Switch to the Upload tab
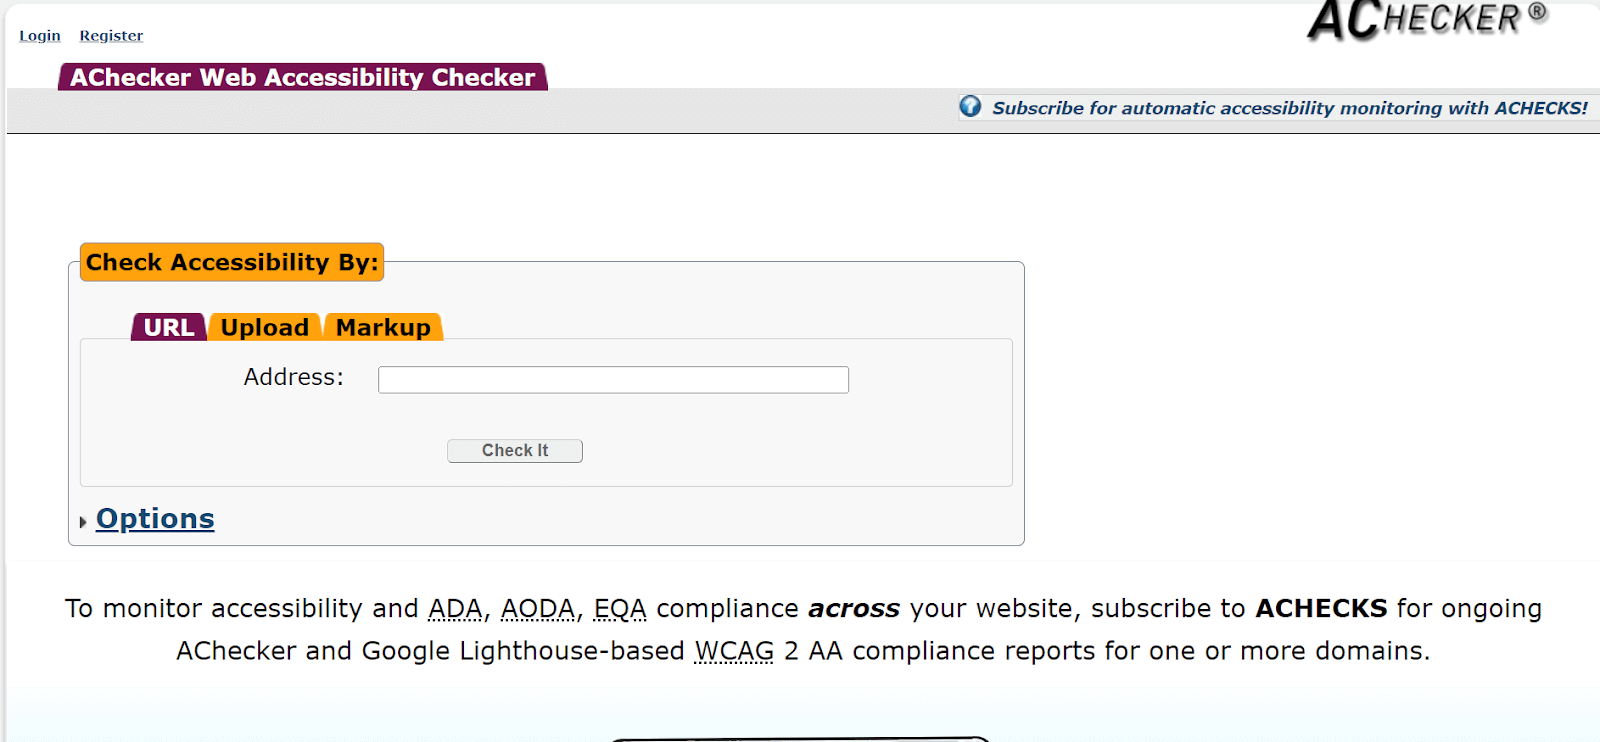The height and width of the screenshot is (742, 1600). (264, 327)
